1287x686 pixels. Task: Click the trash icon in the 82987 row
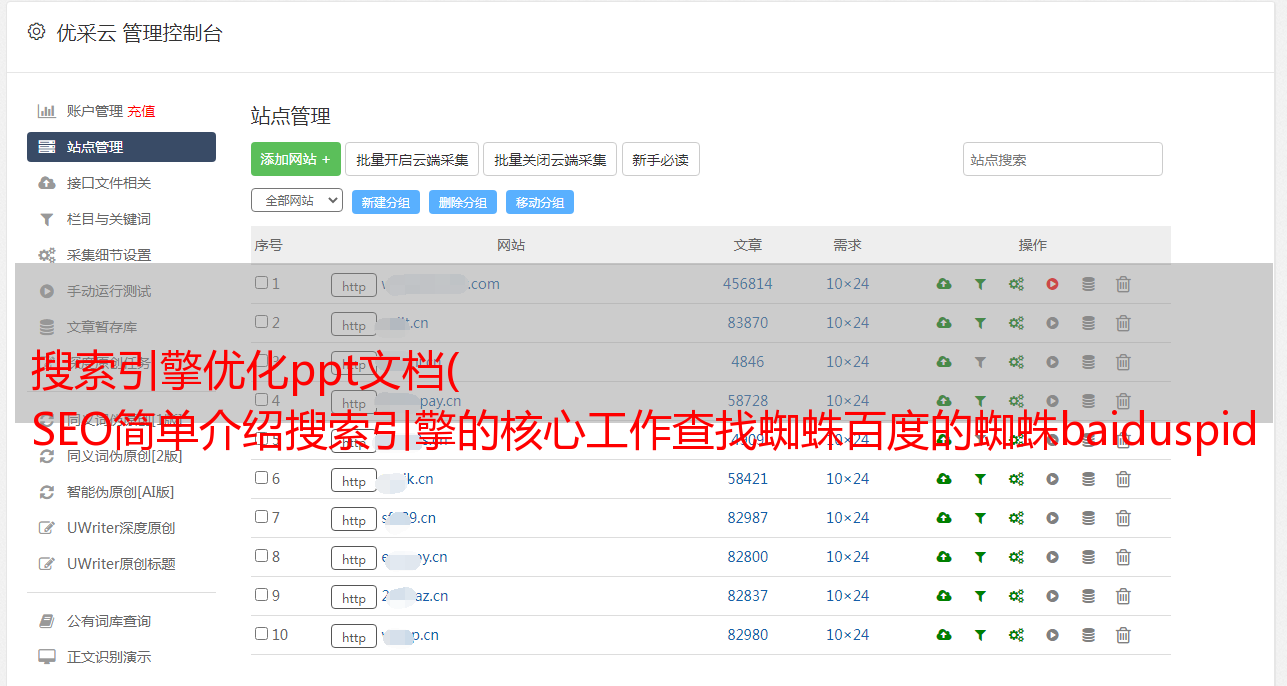click(x=1123, y=518)
